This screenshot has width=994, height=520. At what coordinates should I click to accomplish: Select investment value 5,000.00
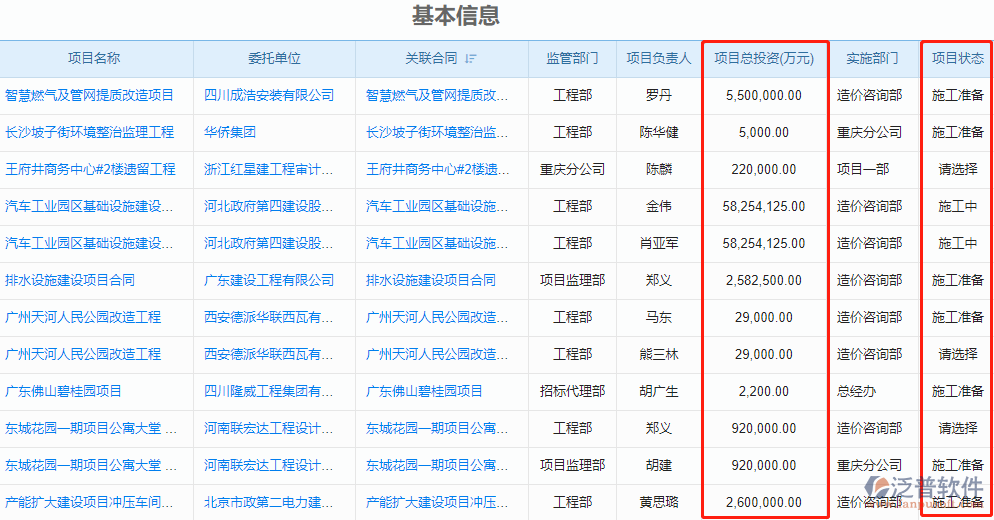[764, 132]
